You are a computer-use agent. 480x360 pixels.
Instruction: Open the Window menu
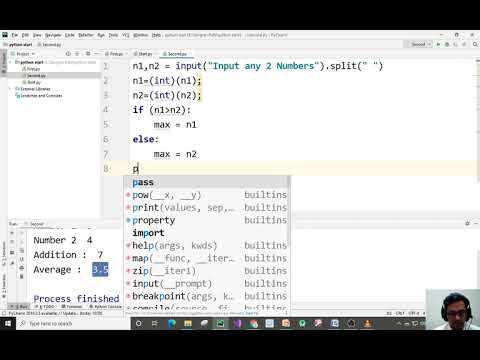[141, 35]
